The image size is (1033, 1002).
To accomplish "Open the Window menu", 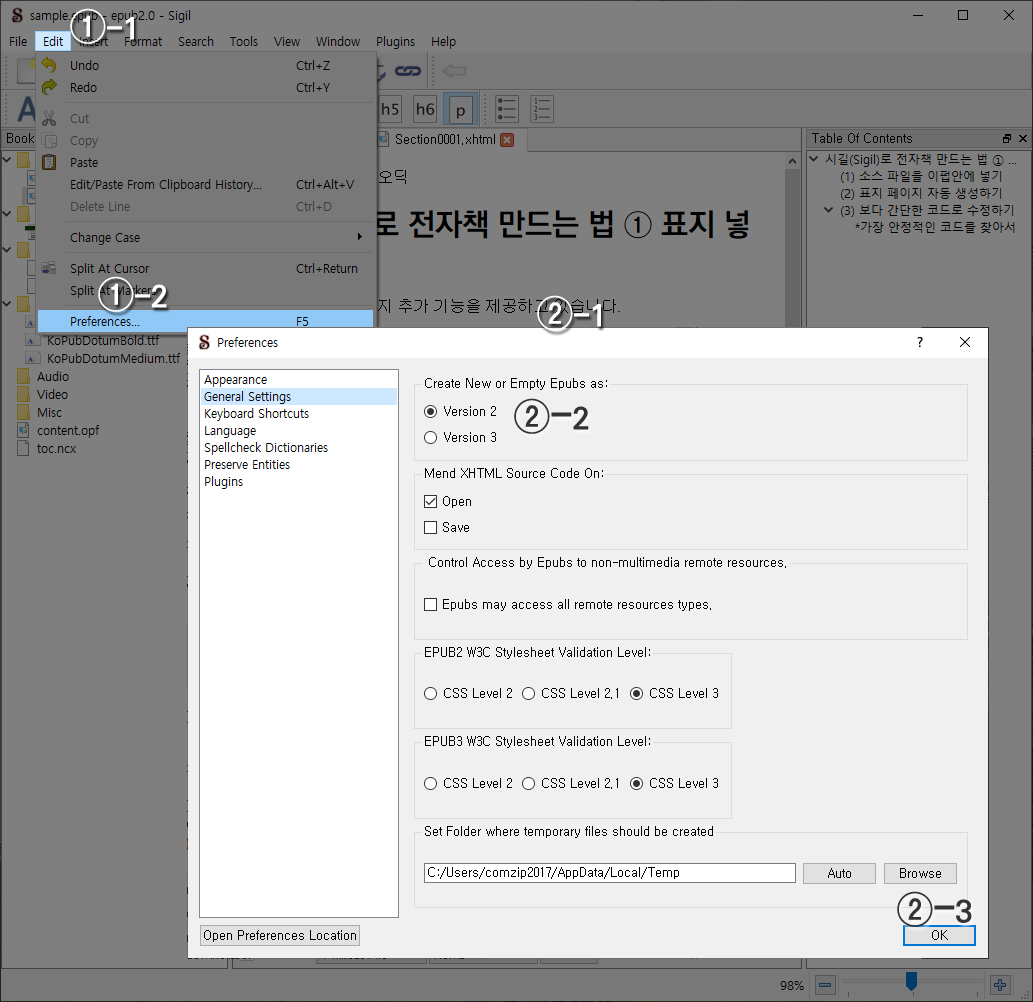I will pyautogui.click(x=338, y=42).
